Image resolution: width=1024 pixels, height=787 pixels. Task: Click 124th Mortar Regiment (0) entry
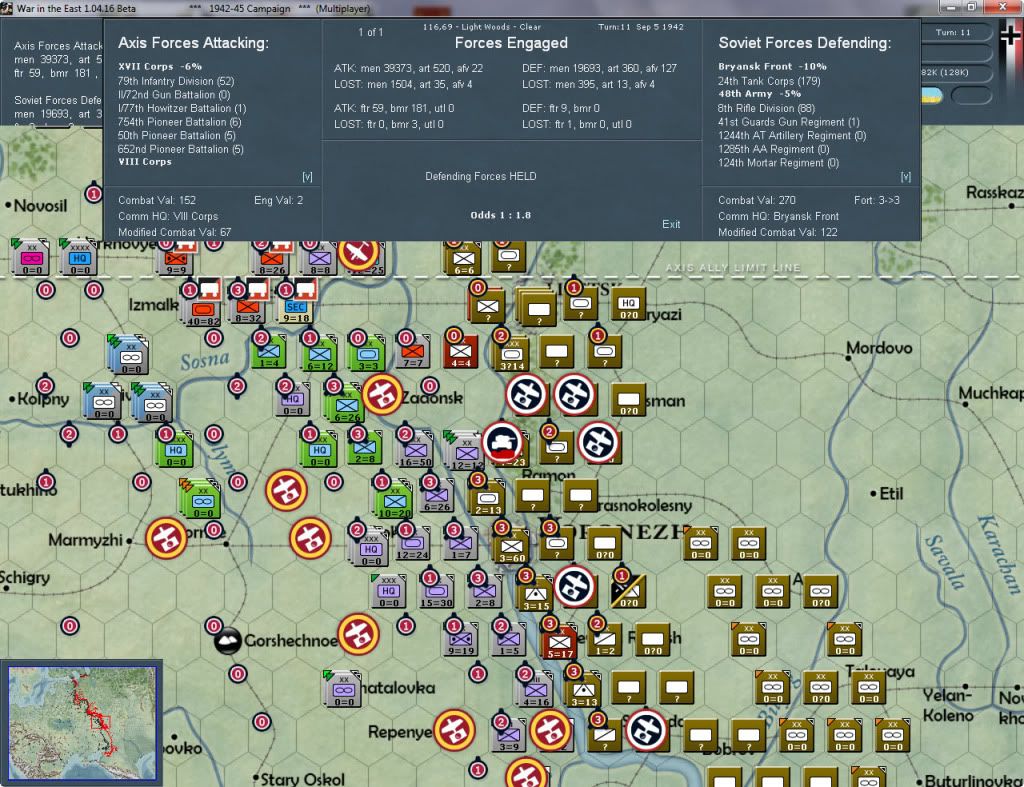coord(778,163)
